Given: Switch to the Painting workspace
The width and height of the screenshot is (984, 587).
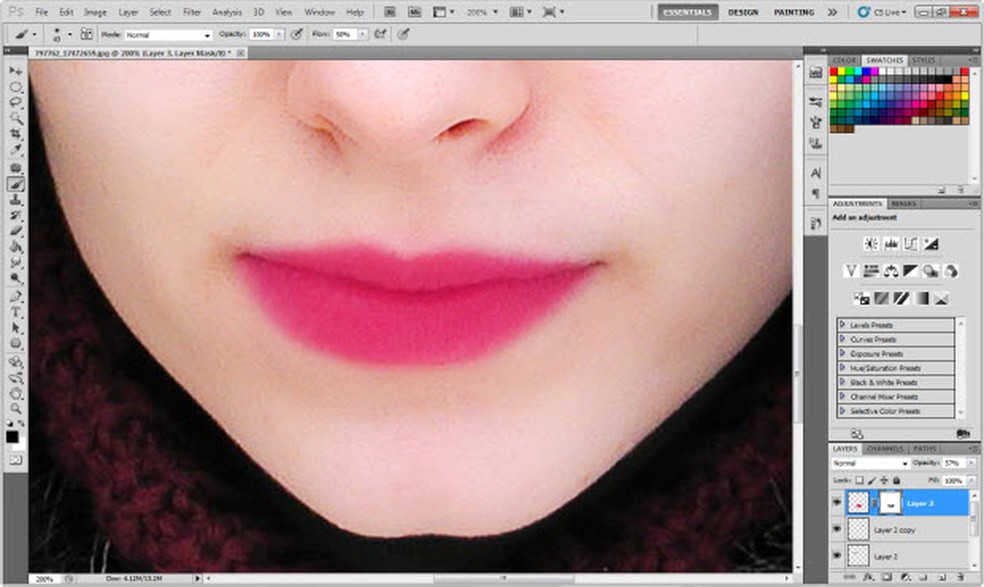Looking at the screenshot, I should point(793,12).
